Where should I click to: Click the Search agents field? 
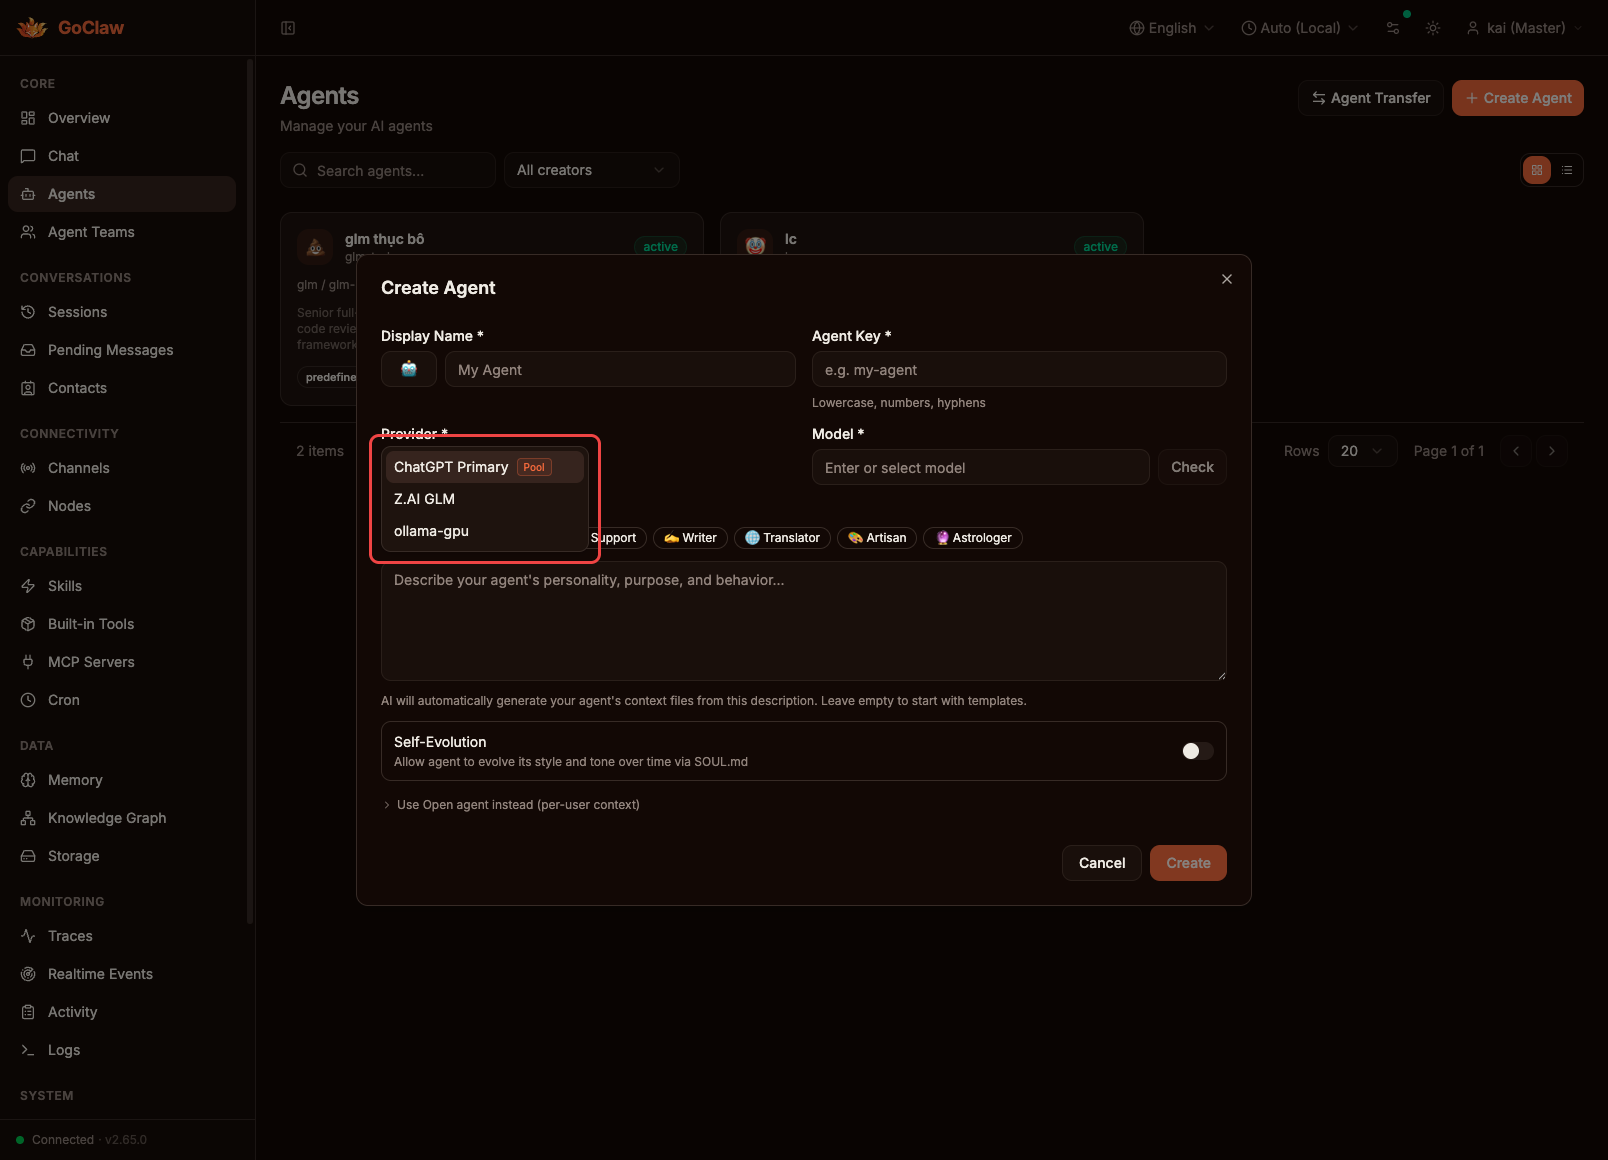(388, 170)
